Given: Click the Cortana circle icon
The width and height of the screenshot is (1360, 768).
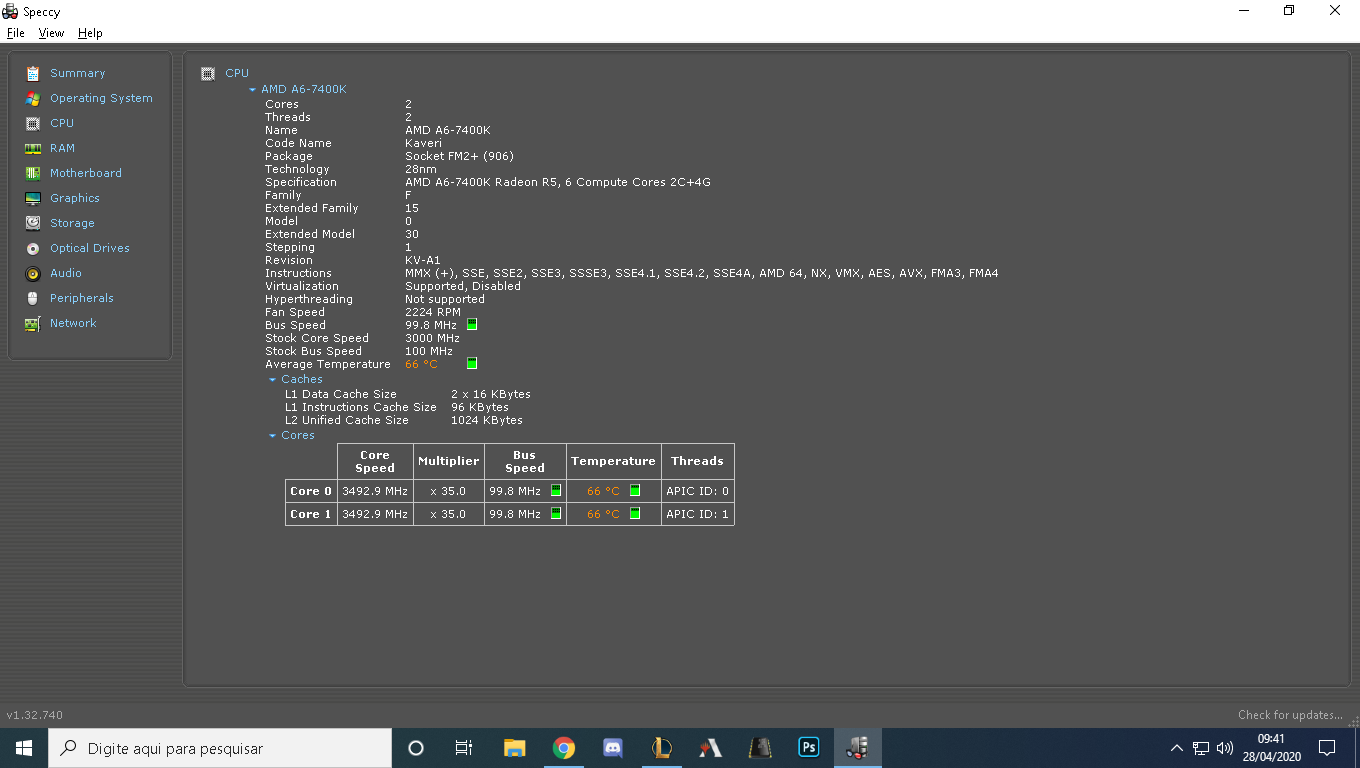Looking at the screenshot, I should 416,748.
